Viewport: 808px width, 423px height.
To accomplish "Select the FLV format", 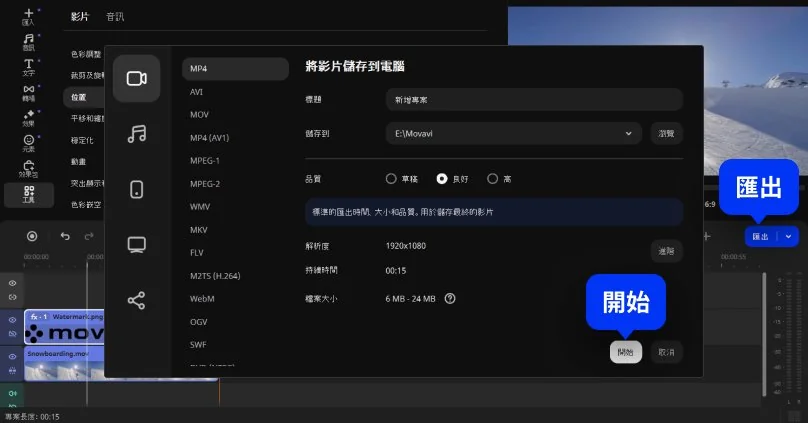I will (197, 252).
